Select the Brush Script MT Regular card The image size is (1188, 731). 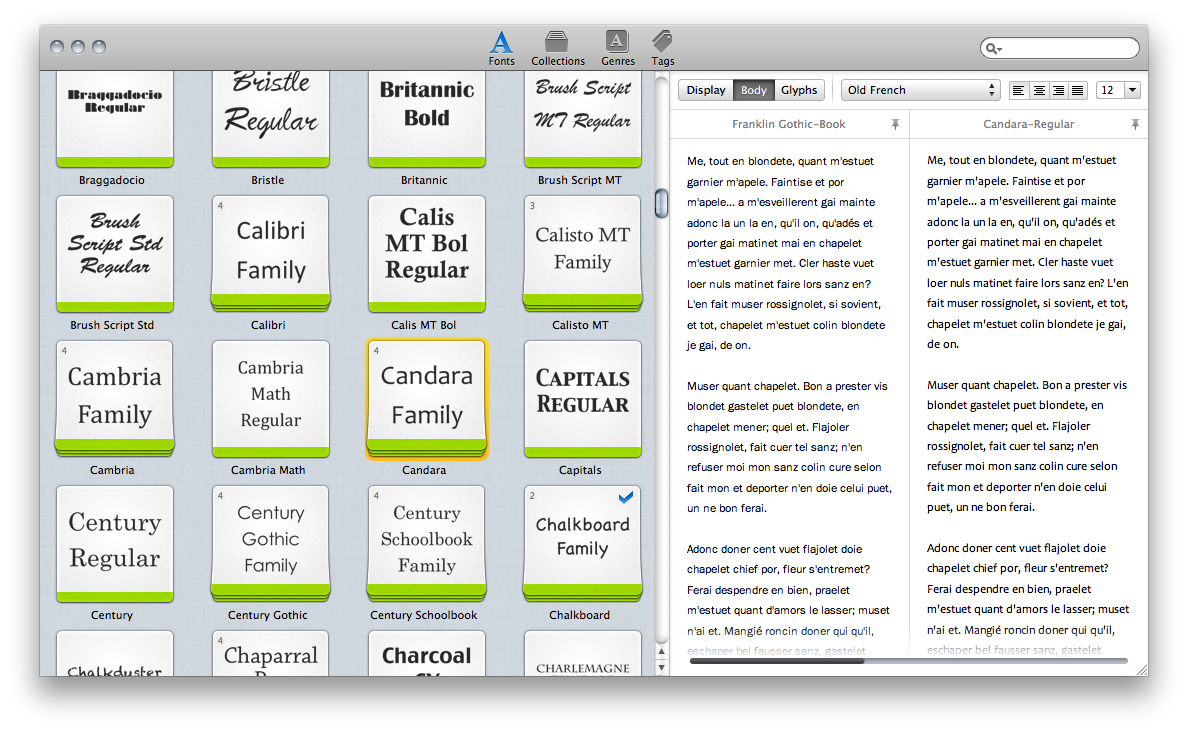583,119
